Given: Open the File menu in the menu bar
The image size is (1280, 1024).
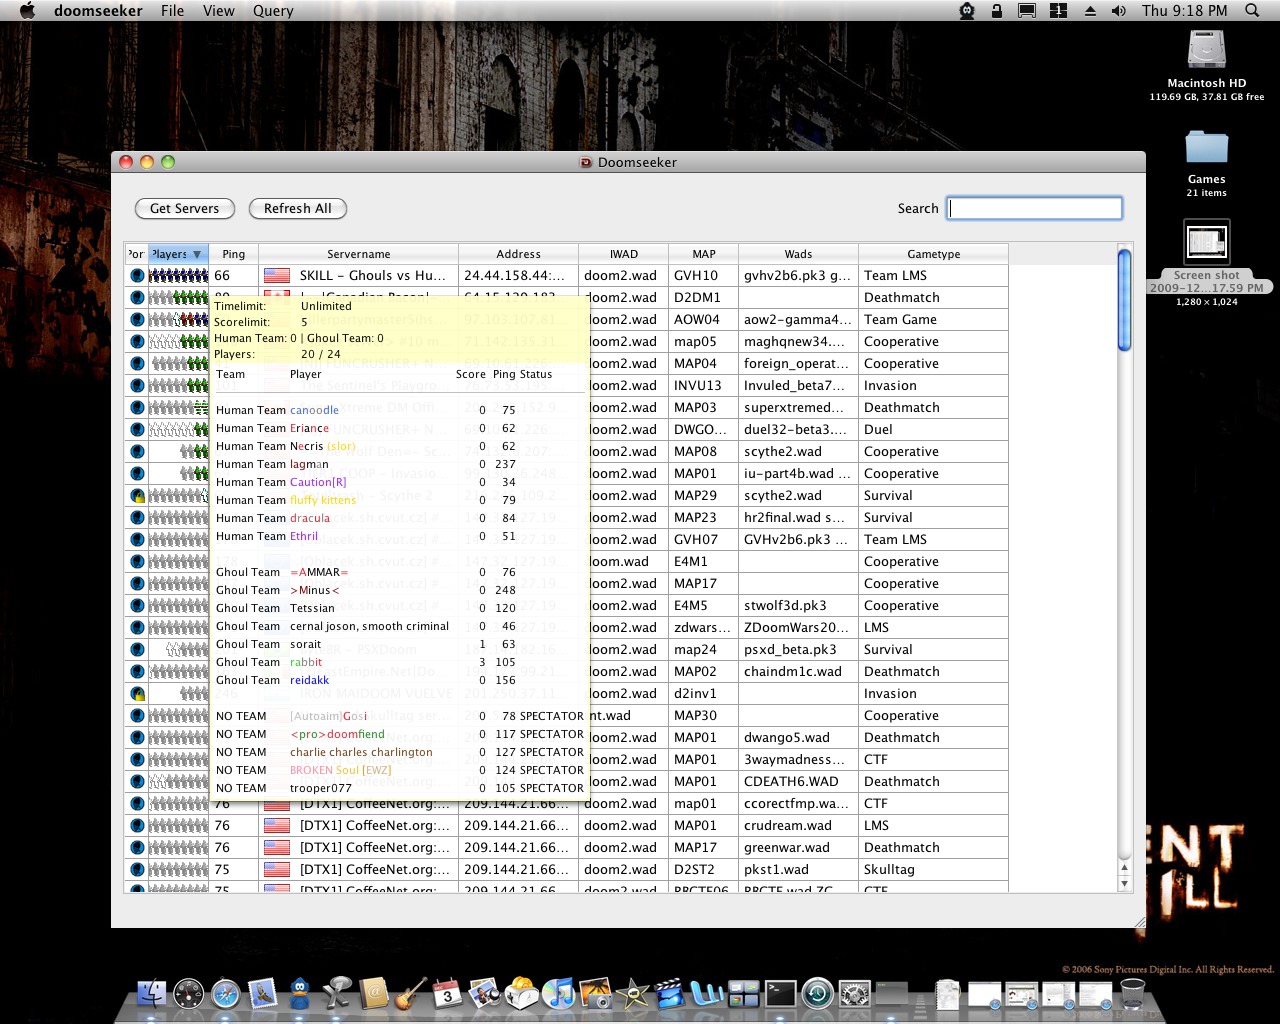Looking at the screenshot, I should (x=172, y=11).
